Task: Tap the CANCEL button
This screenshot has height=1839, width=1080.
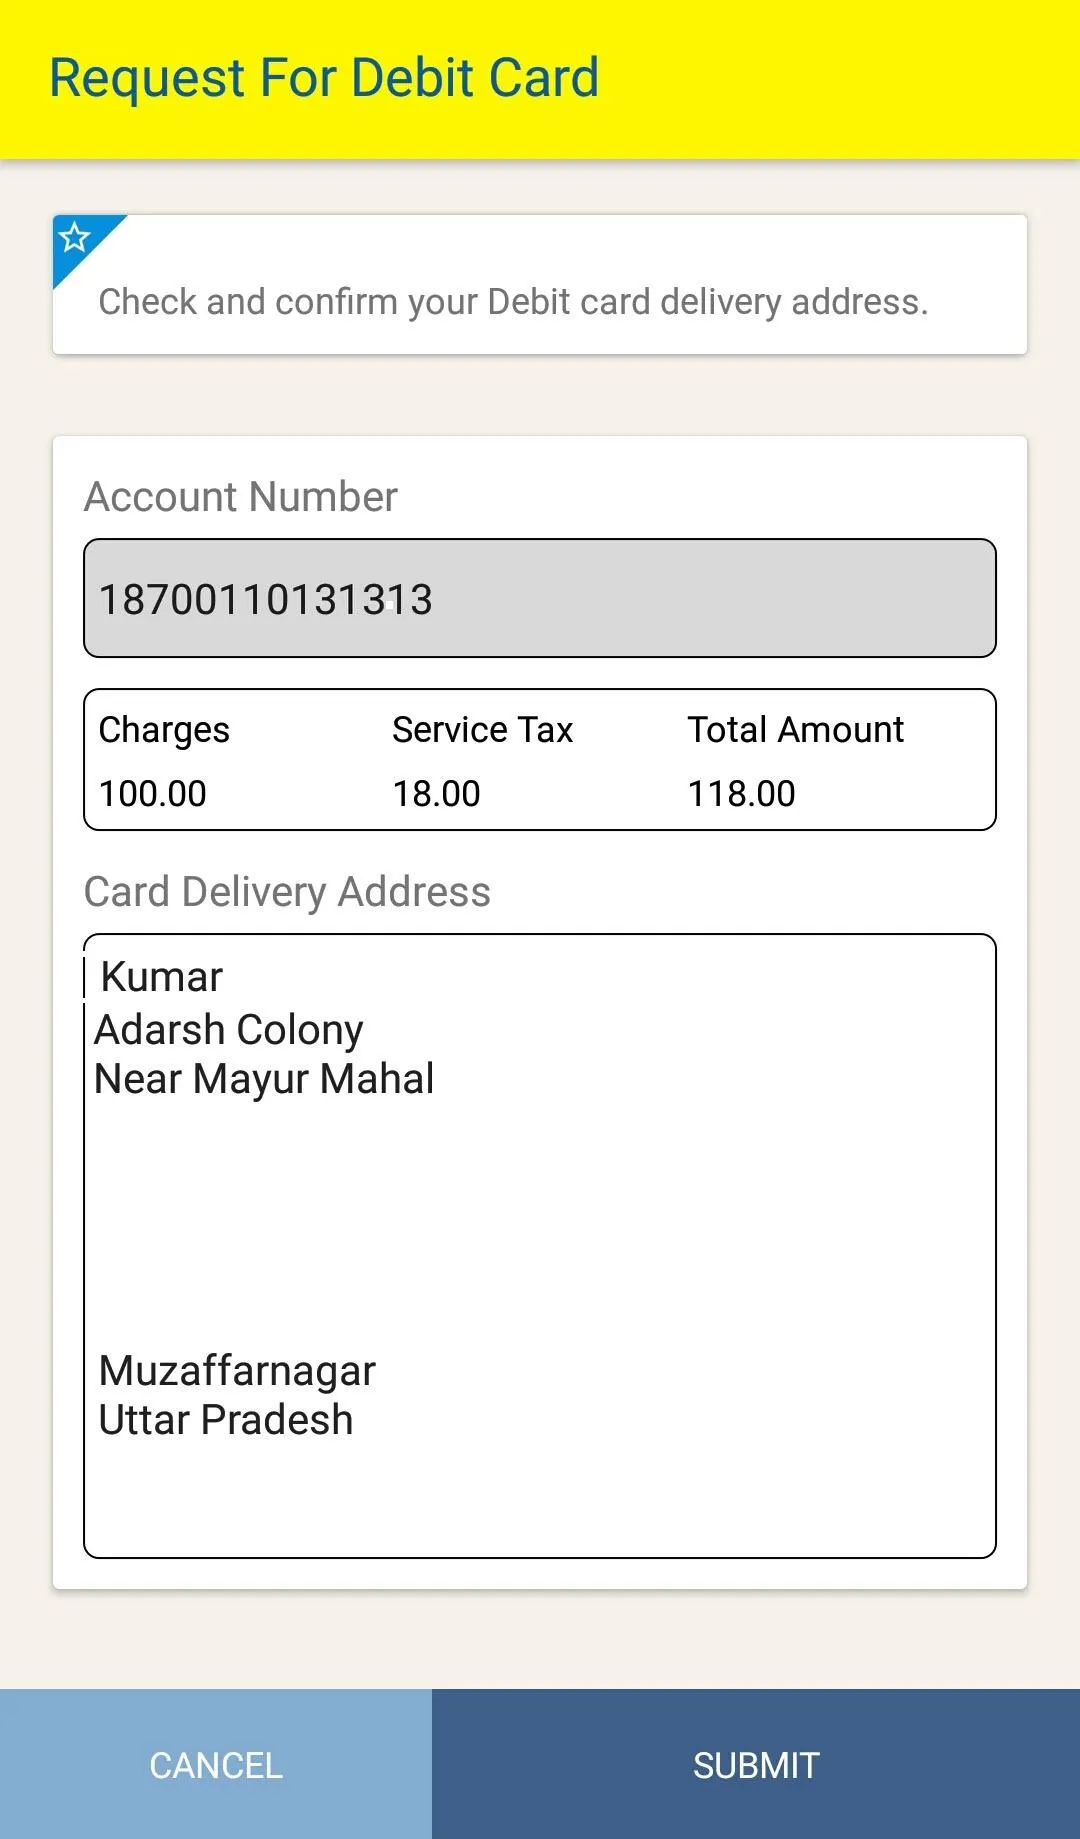Action: tap(216, 1765)
